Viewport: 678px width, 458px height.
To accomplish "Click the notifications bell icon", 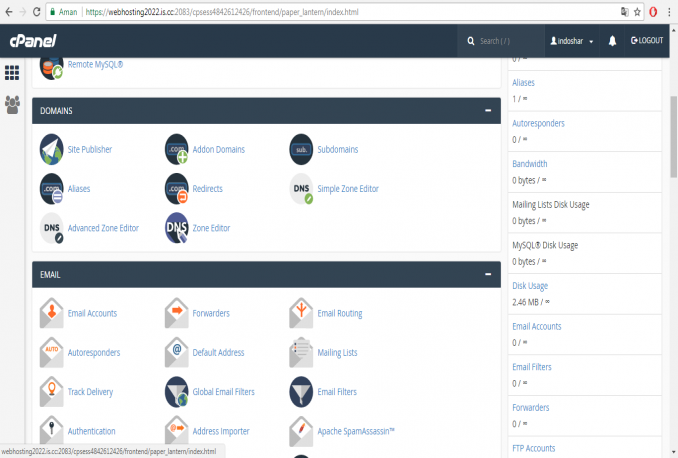I will (x=612, y=41).
